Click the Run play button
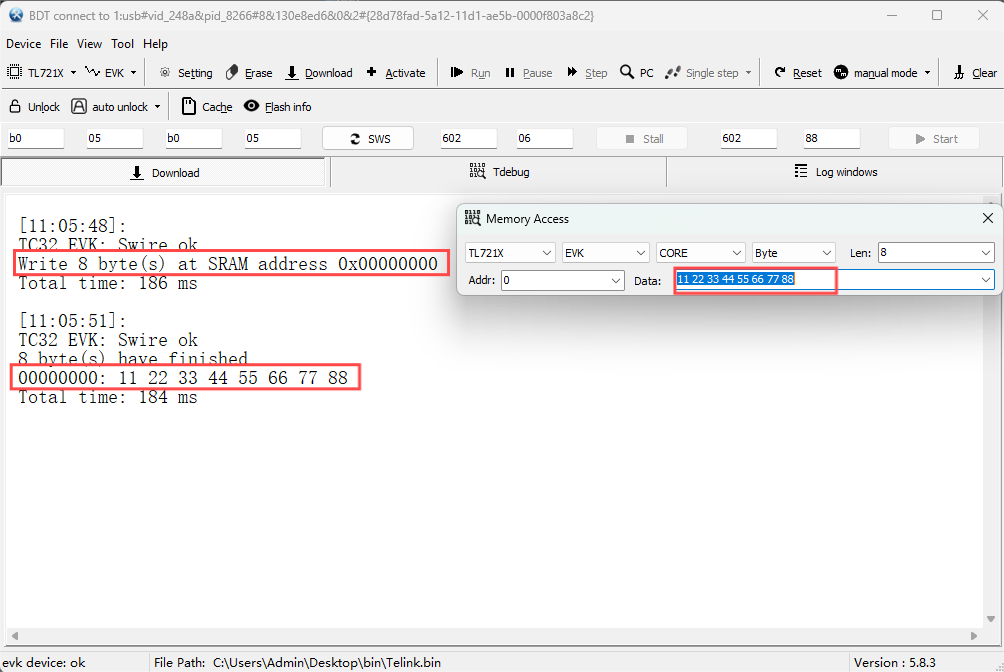This screenshot has height=672, width=1004. [x=470, y=72]
